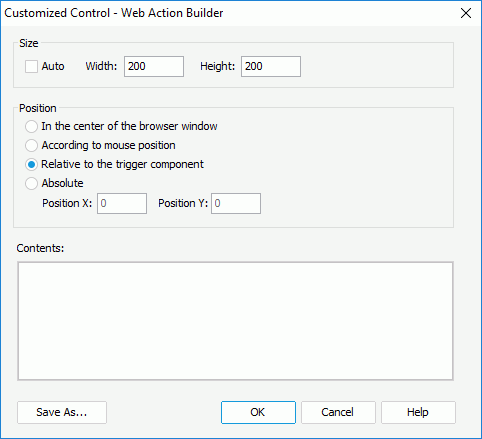The image size is (482, 439).
Task: Enable the Auto size checkbox
Action: pos(31,66)
